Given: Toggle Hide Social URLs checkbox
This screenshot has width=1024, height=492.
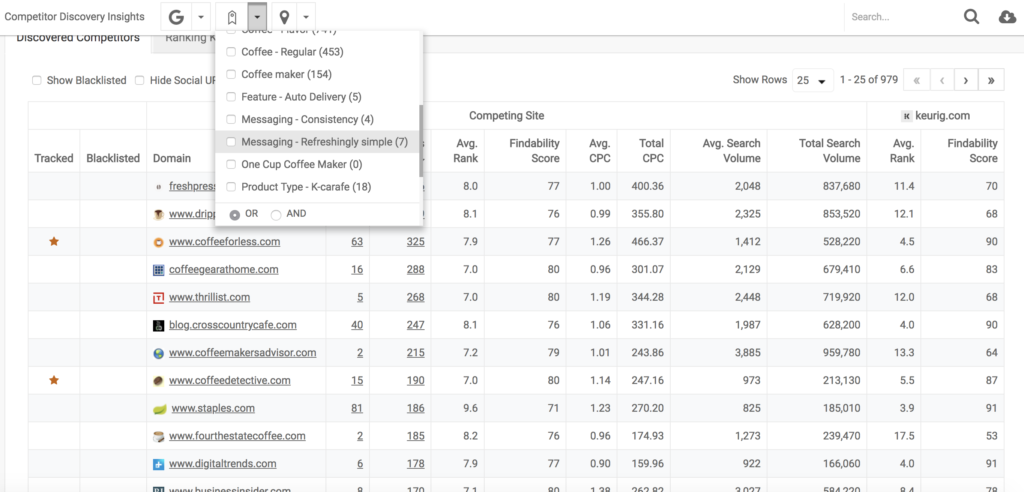Looking at the screenshot, I should coord(140,80).
